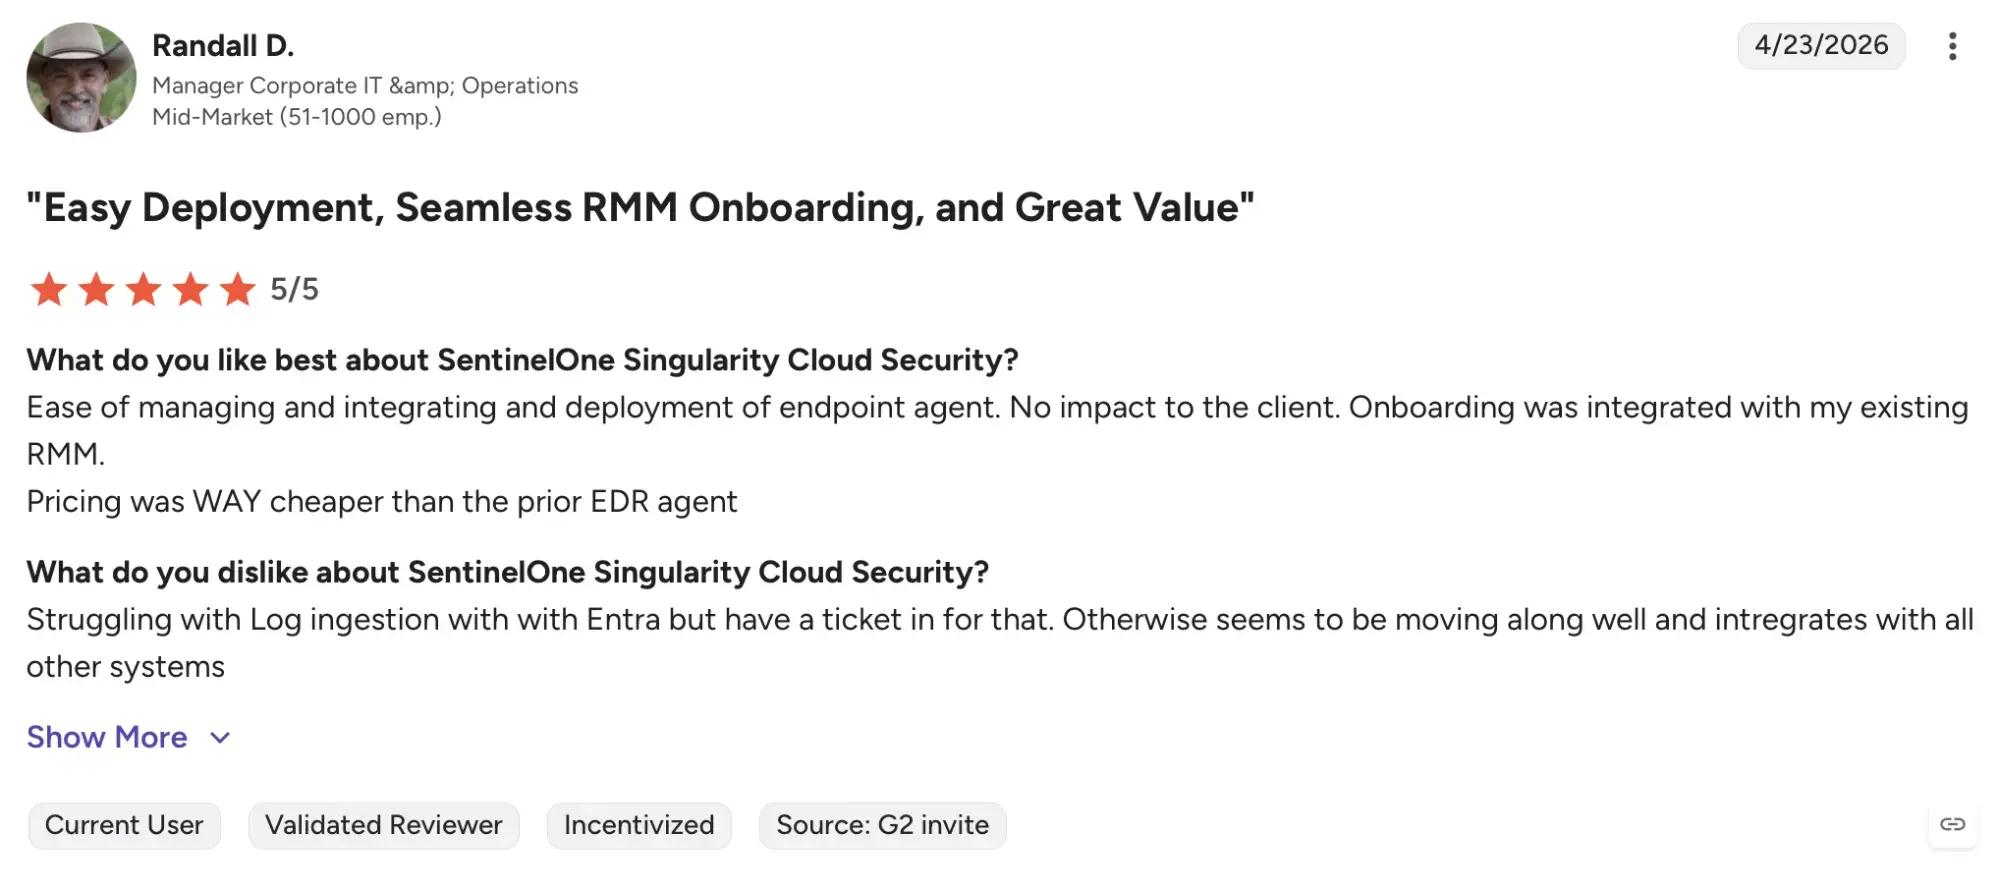Open reviewer name Randall D.

point(223,46)
